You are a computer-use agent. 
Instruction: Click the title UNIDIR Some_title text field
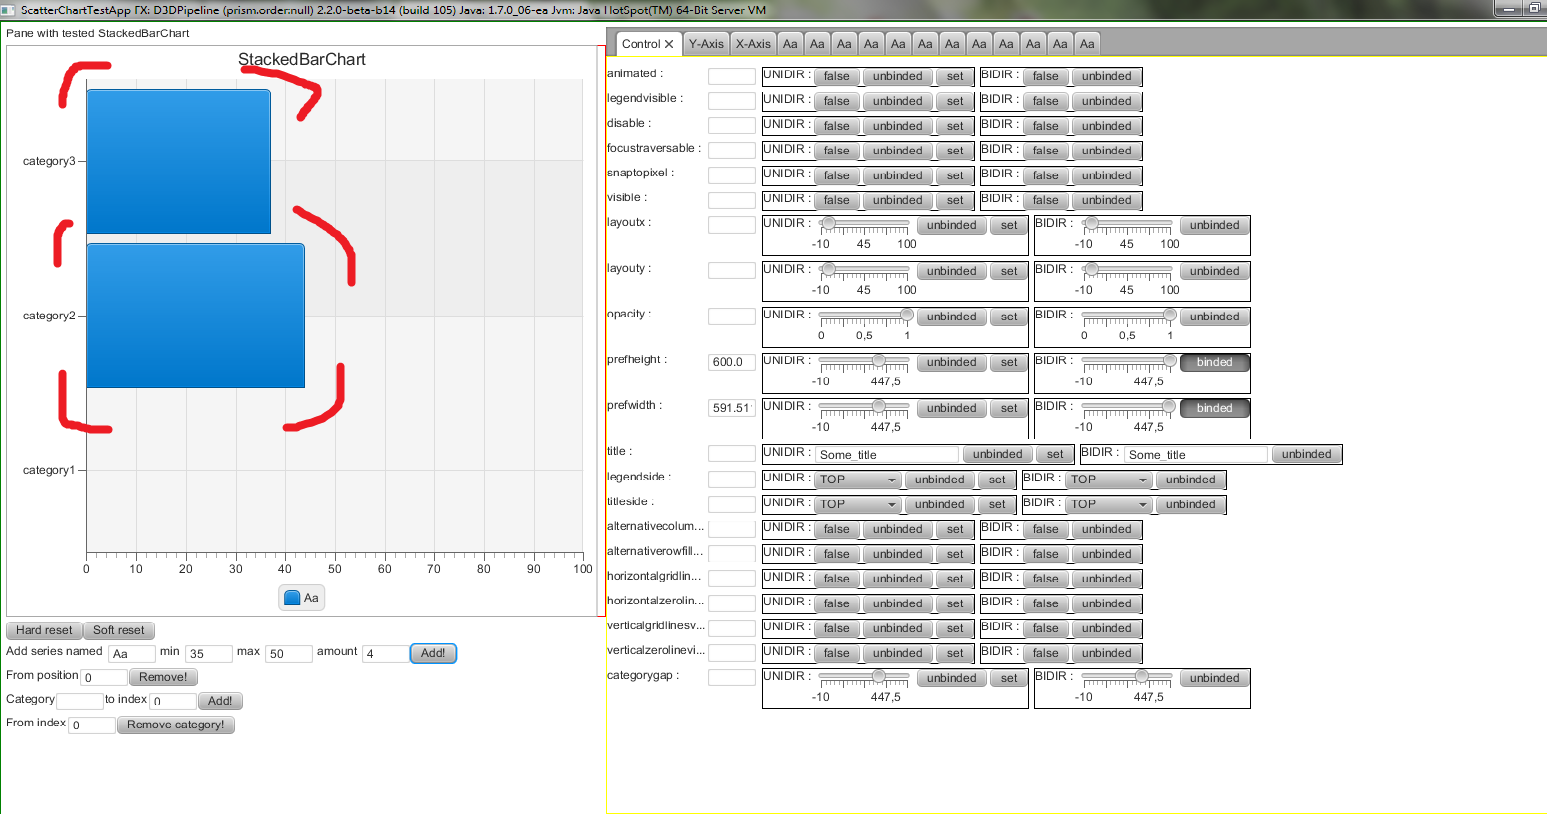[x=886, y=455]
